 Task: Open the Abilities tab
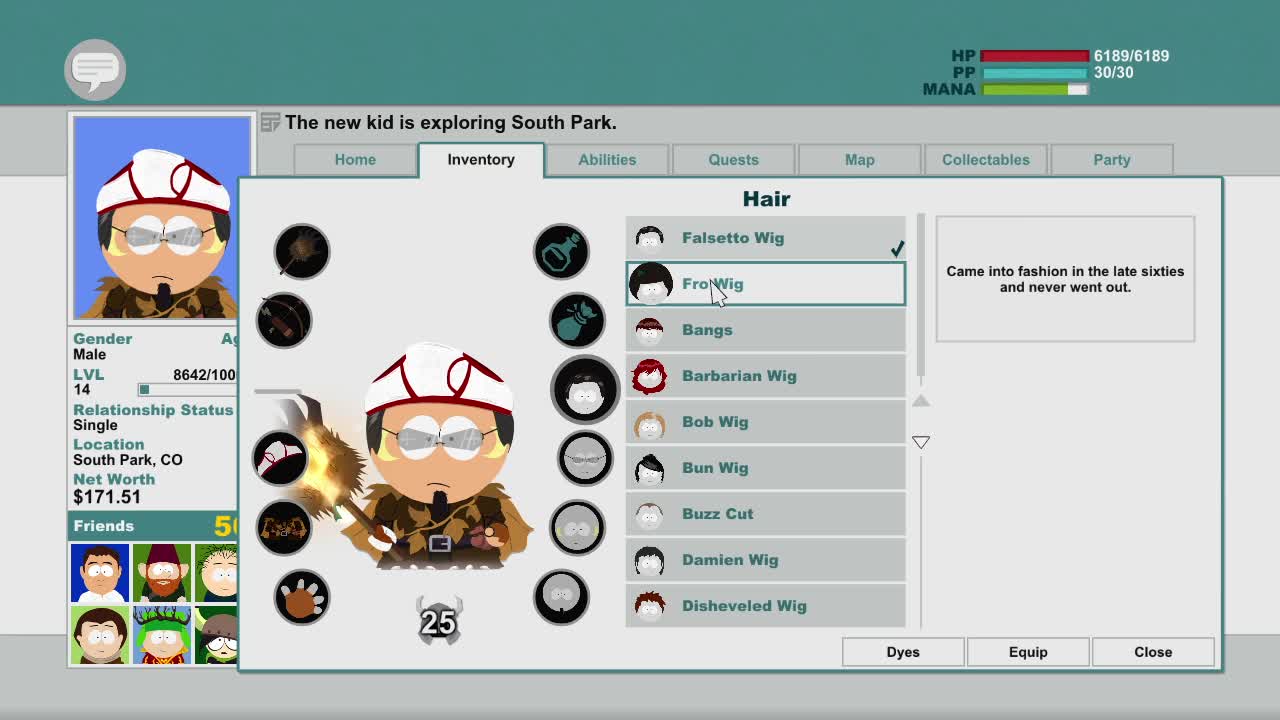tap(607, 160)
